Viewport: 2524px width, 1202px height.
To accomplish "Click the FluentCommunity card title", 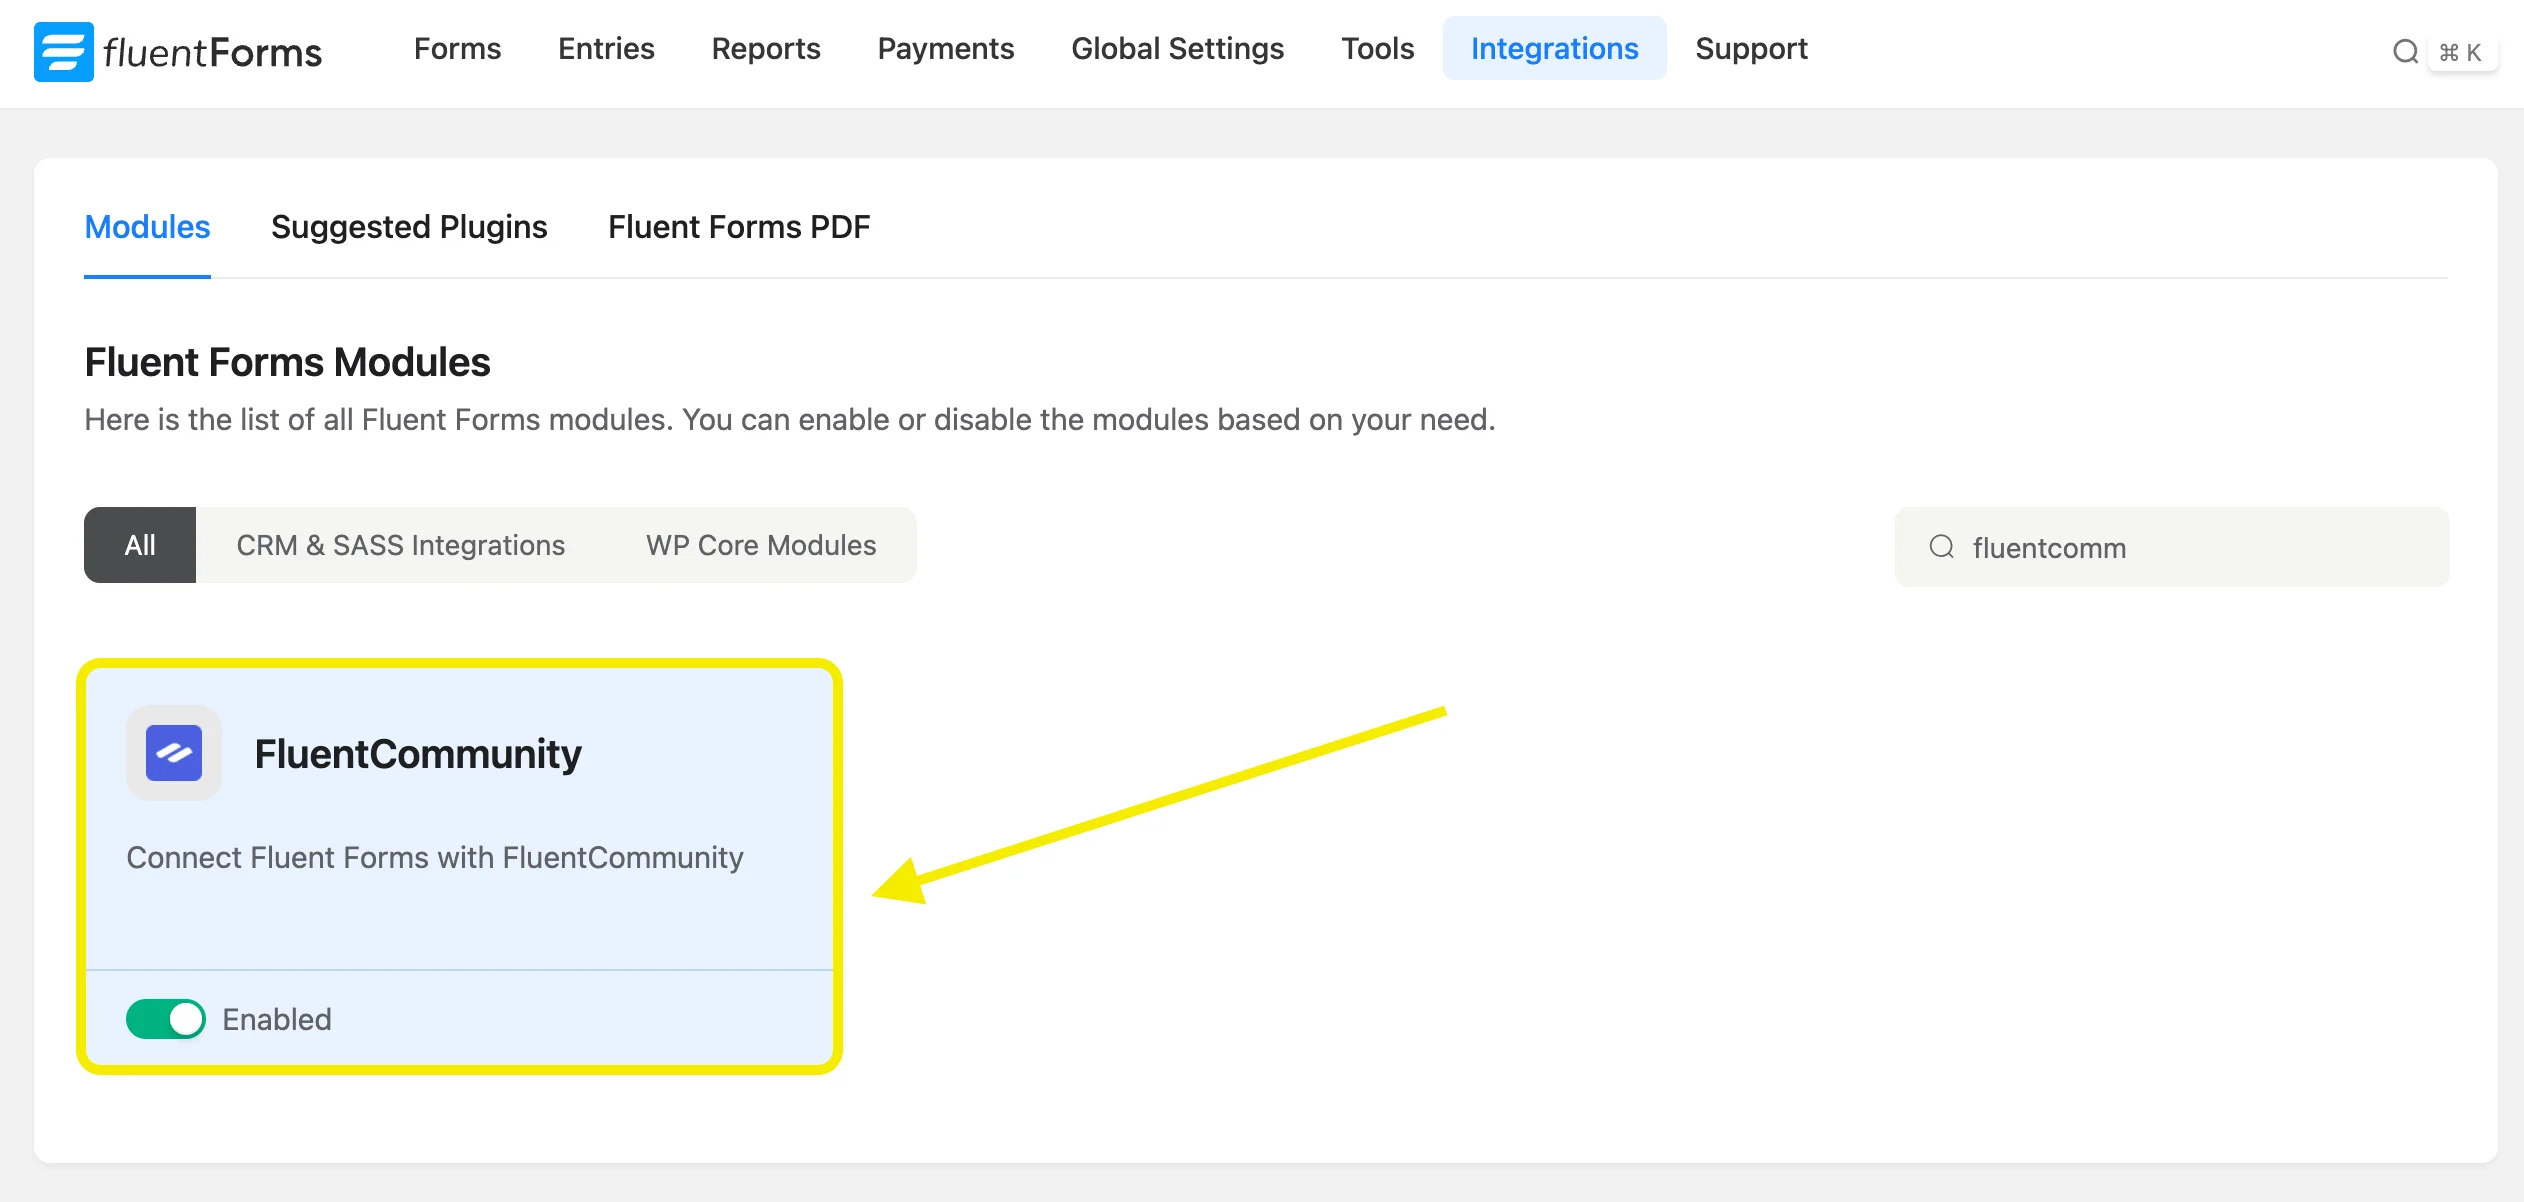I will [418, 754].
